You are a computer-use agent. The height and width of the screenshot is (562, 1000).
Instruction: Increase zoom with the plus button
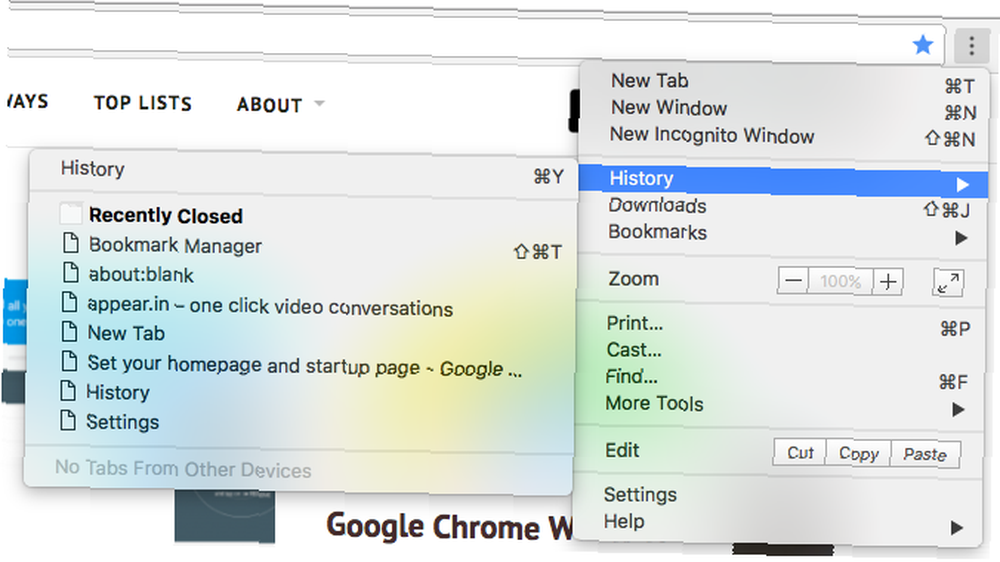coord(888,281)
